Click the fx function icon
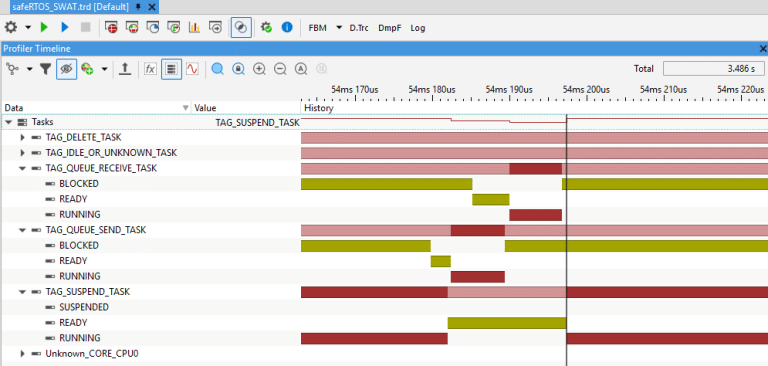This screenshot has width=768, height=366. (150, 69)
